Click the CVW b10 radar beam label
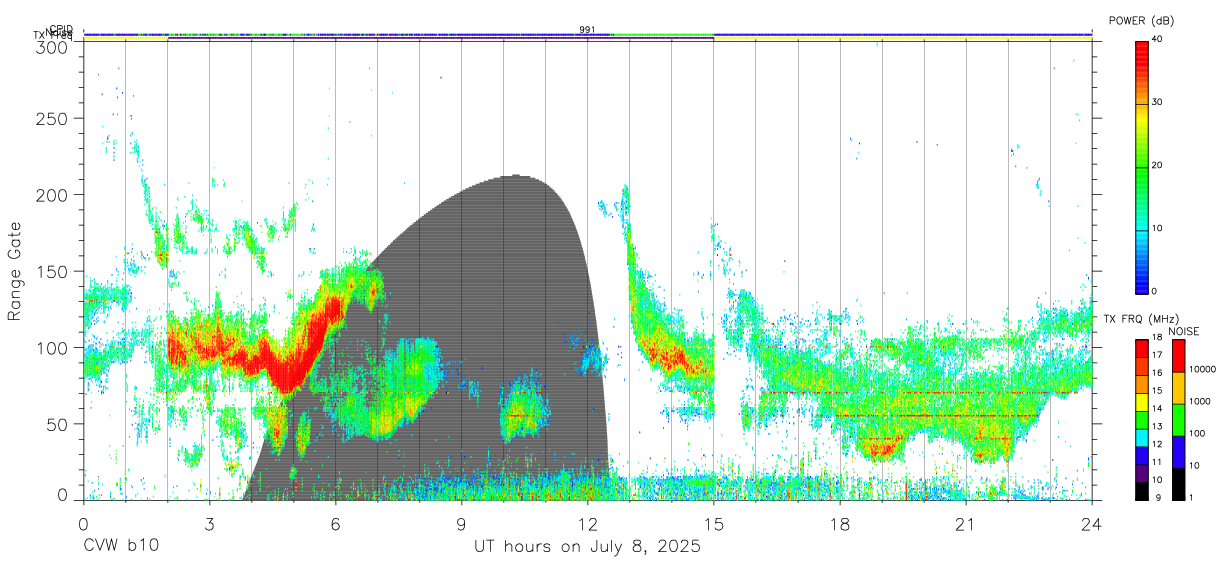1228x567 pixels. 121,547
